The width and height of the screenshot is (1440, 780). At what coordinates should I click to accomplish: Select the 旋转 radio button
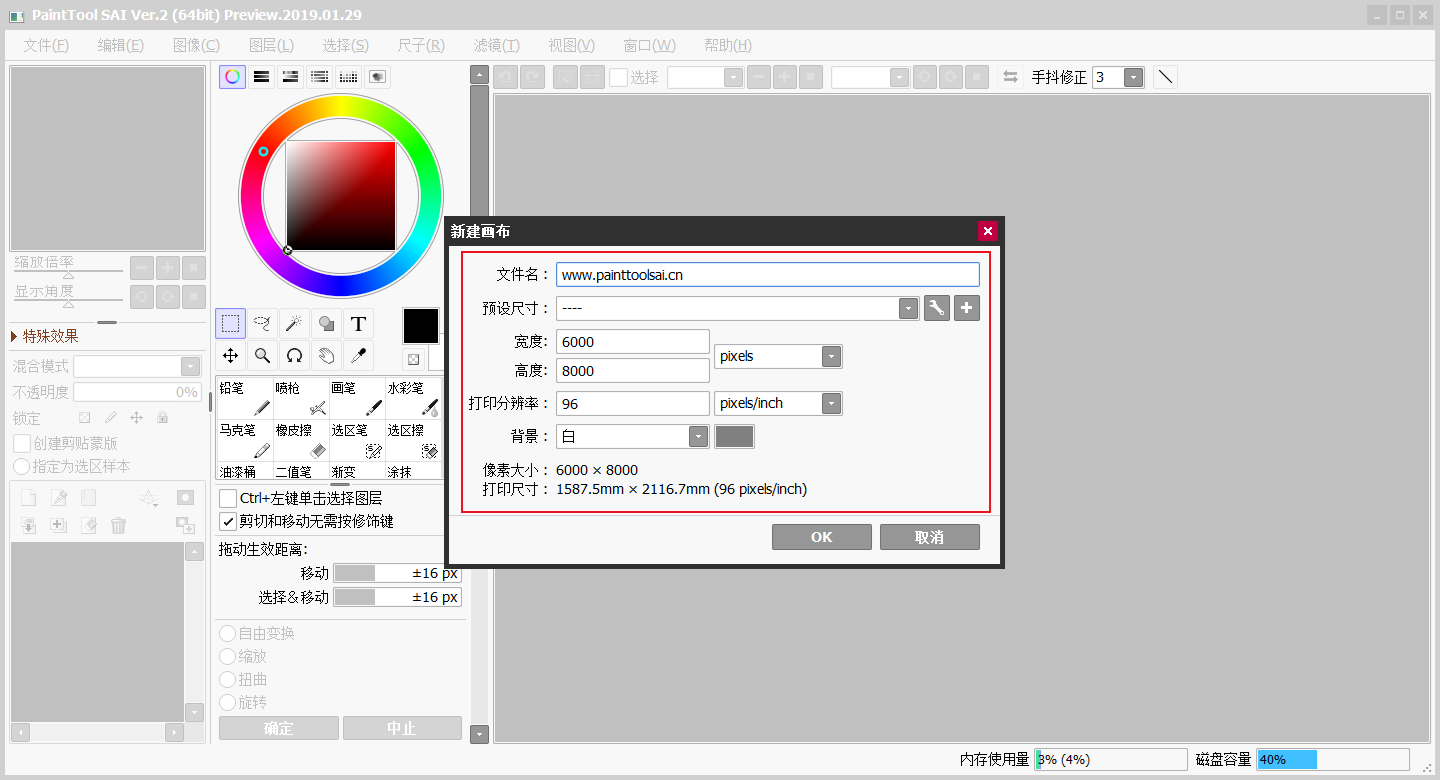[x=228, y=702]
